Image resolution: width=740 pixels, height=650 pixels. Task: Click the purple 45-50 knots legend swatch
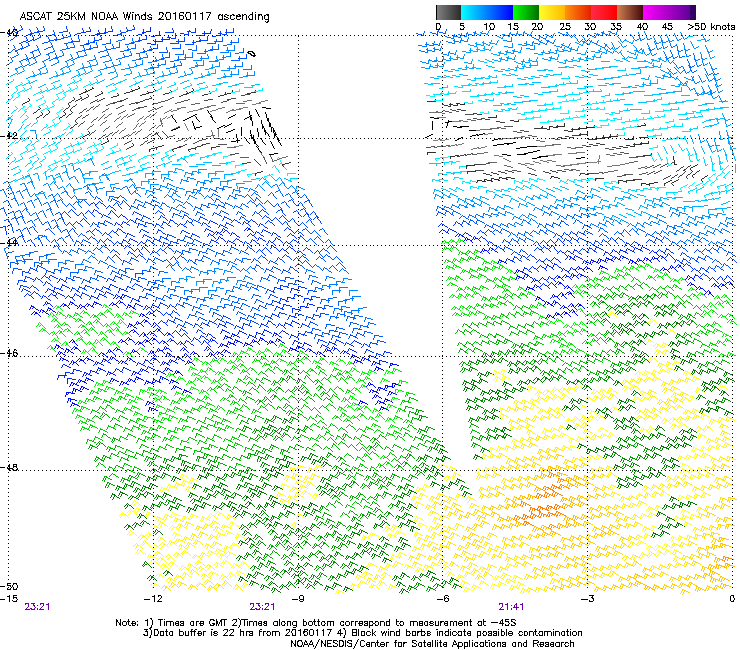pyautogui.click(x=682, y=12)
